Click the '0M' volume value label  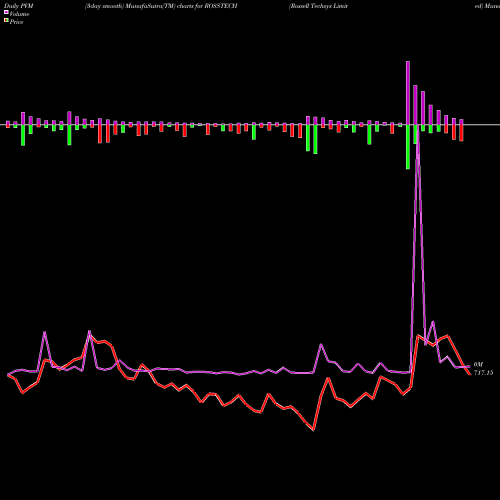[478, 365]
